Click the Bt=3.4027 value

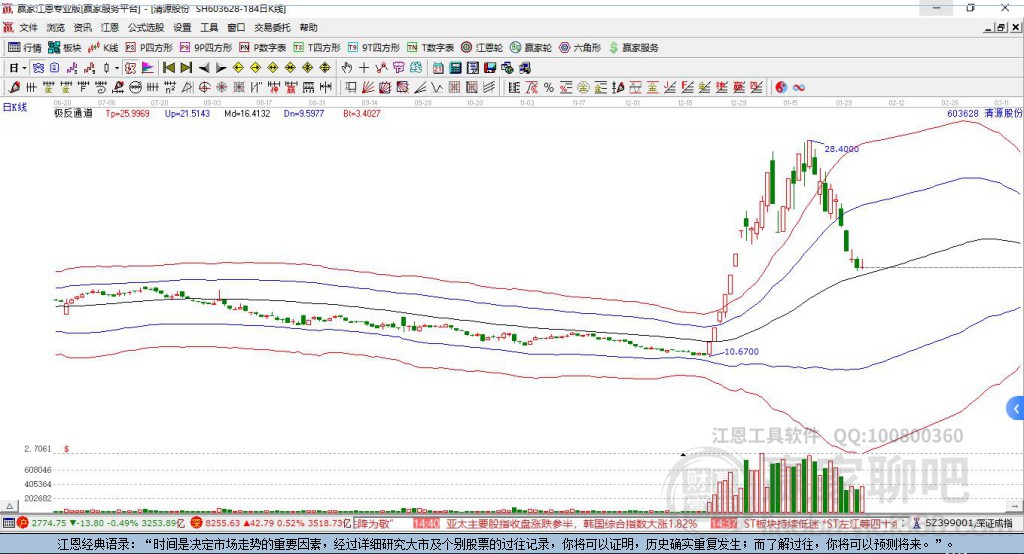point(362,114)
